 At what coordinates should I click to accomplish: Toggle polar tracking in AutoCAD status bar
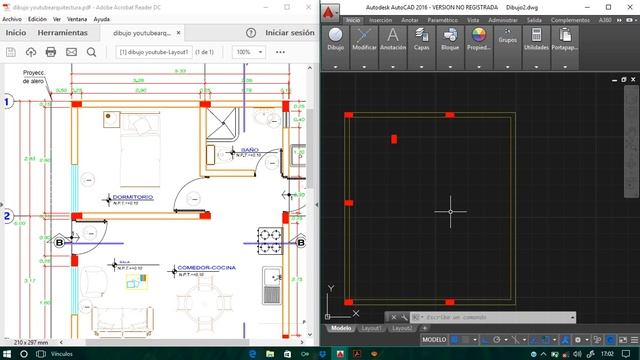(x=497, y=340)
